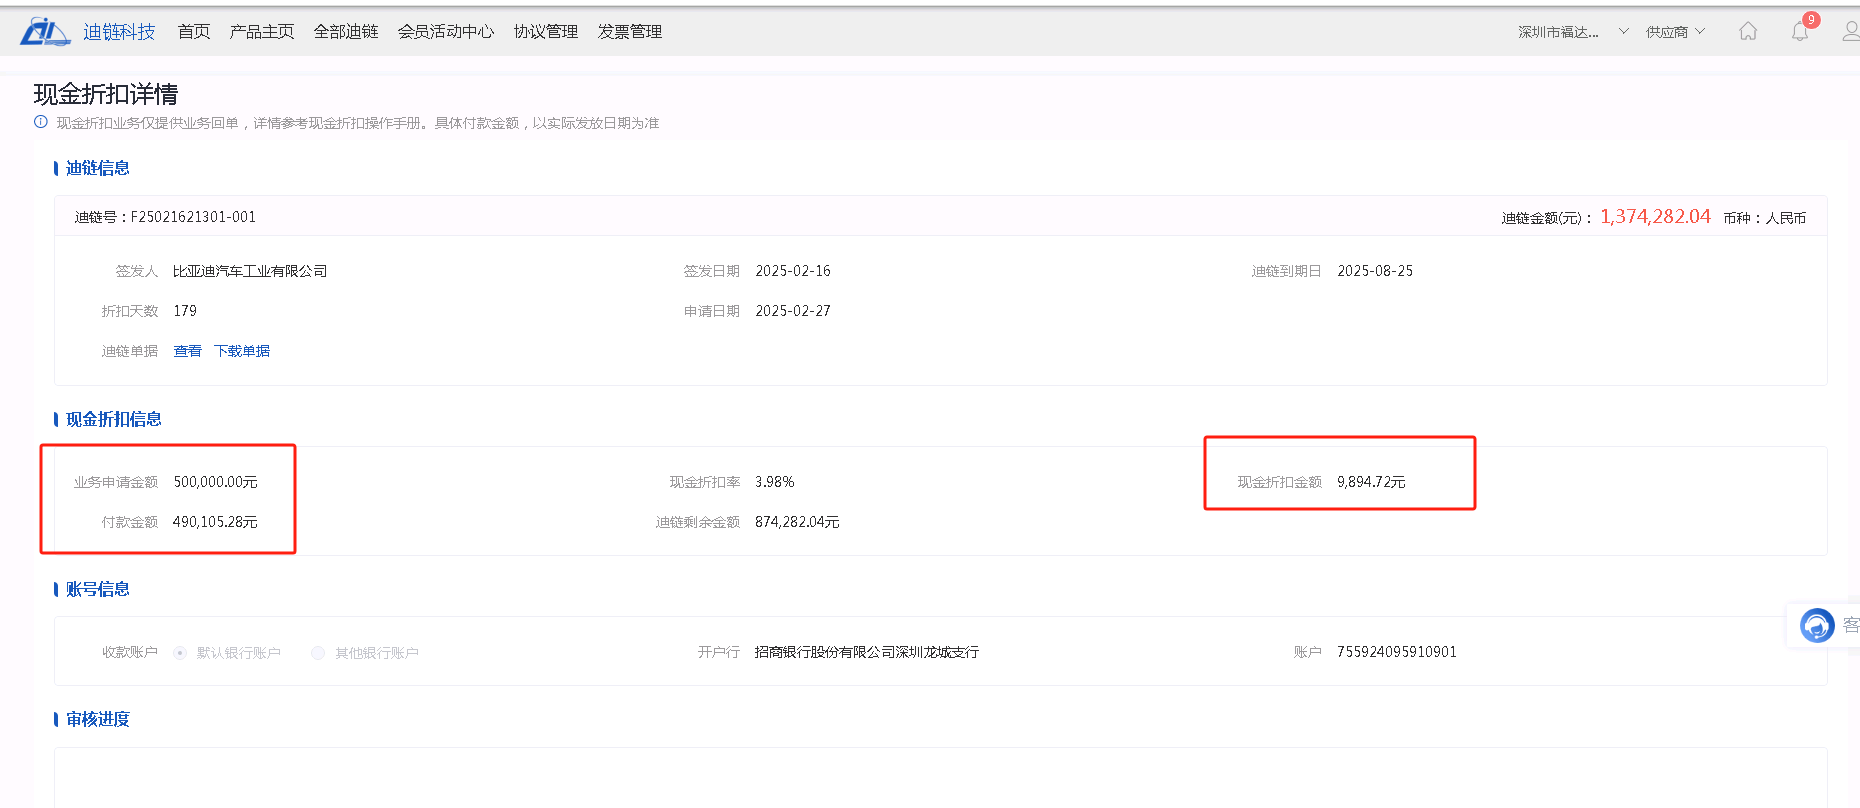This screenshot has height=808, width=1860.
Task: Click the 签发日期 2025-02-16 value
Action: click(x=793, y=271)
